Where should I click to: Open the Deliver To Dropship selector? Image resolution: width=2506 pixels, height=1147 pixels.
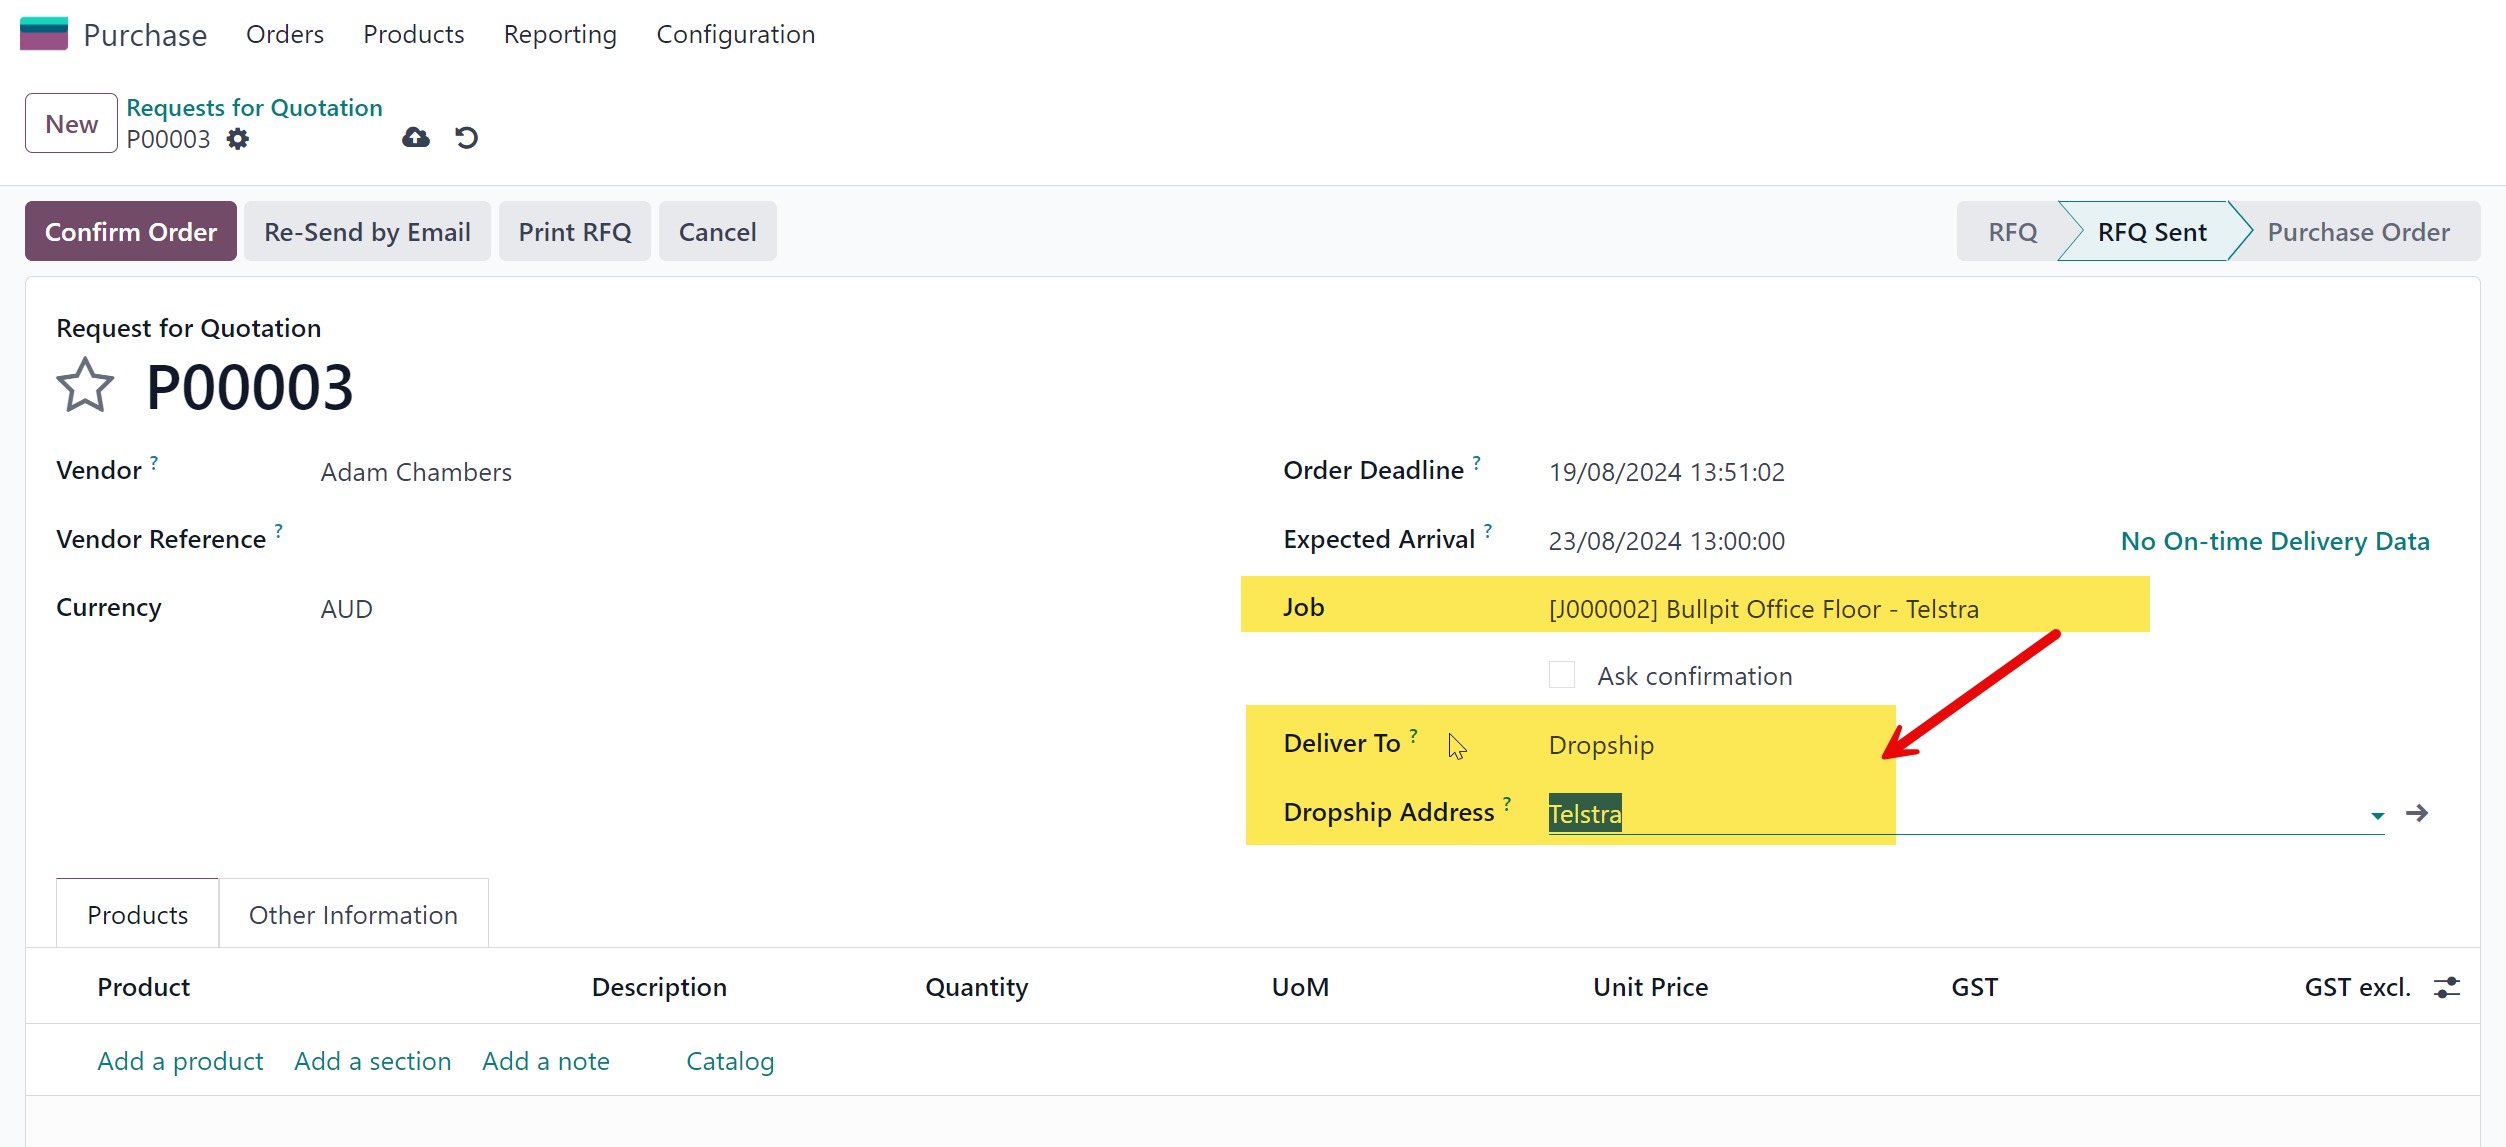pos(1601,746)
